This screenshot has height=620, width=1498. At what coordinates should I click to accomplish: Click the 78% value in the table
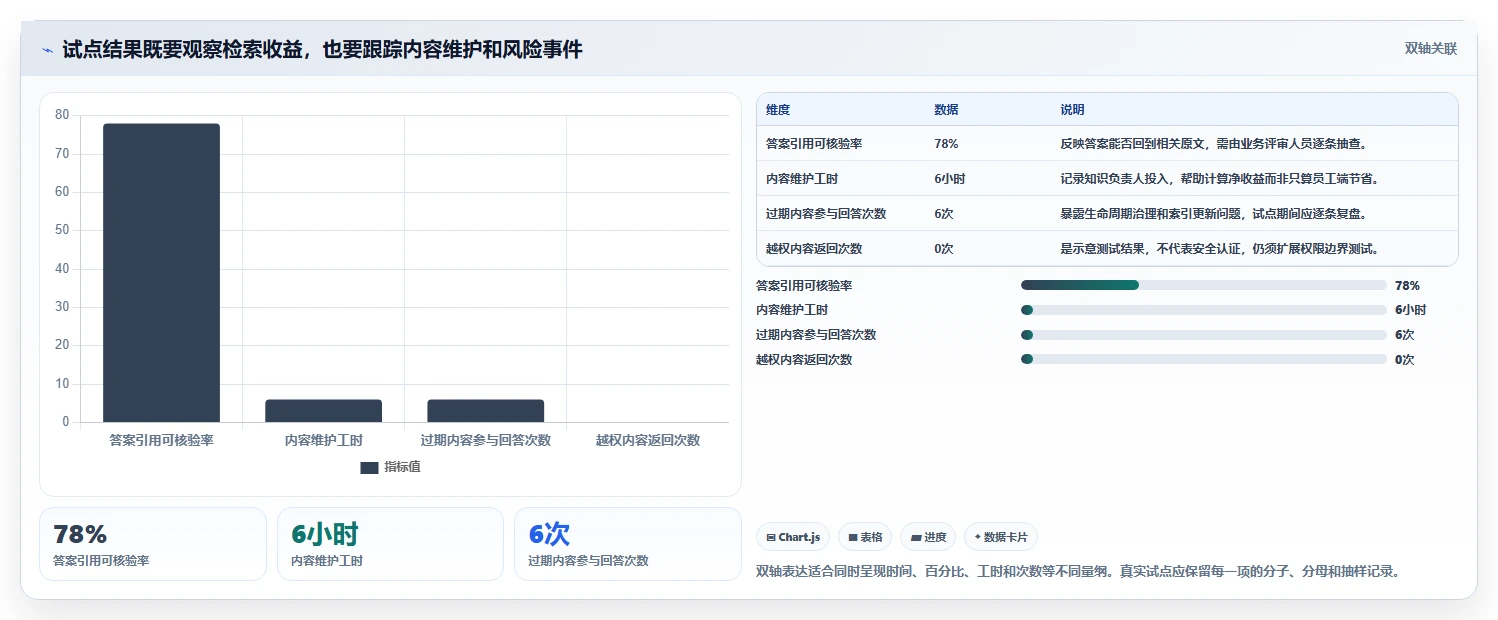click(946, 144)
